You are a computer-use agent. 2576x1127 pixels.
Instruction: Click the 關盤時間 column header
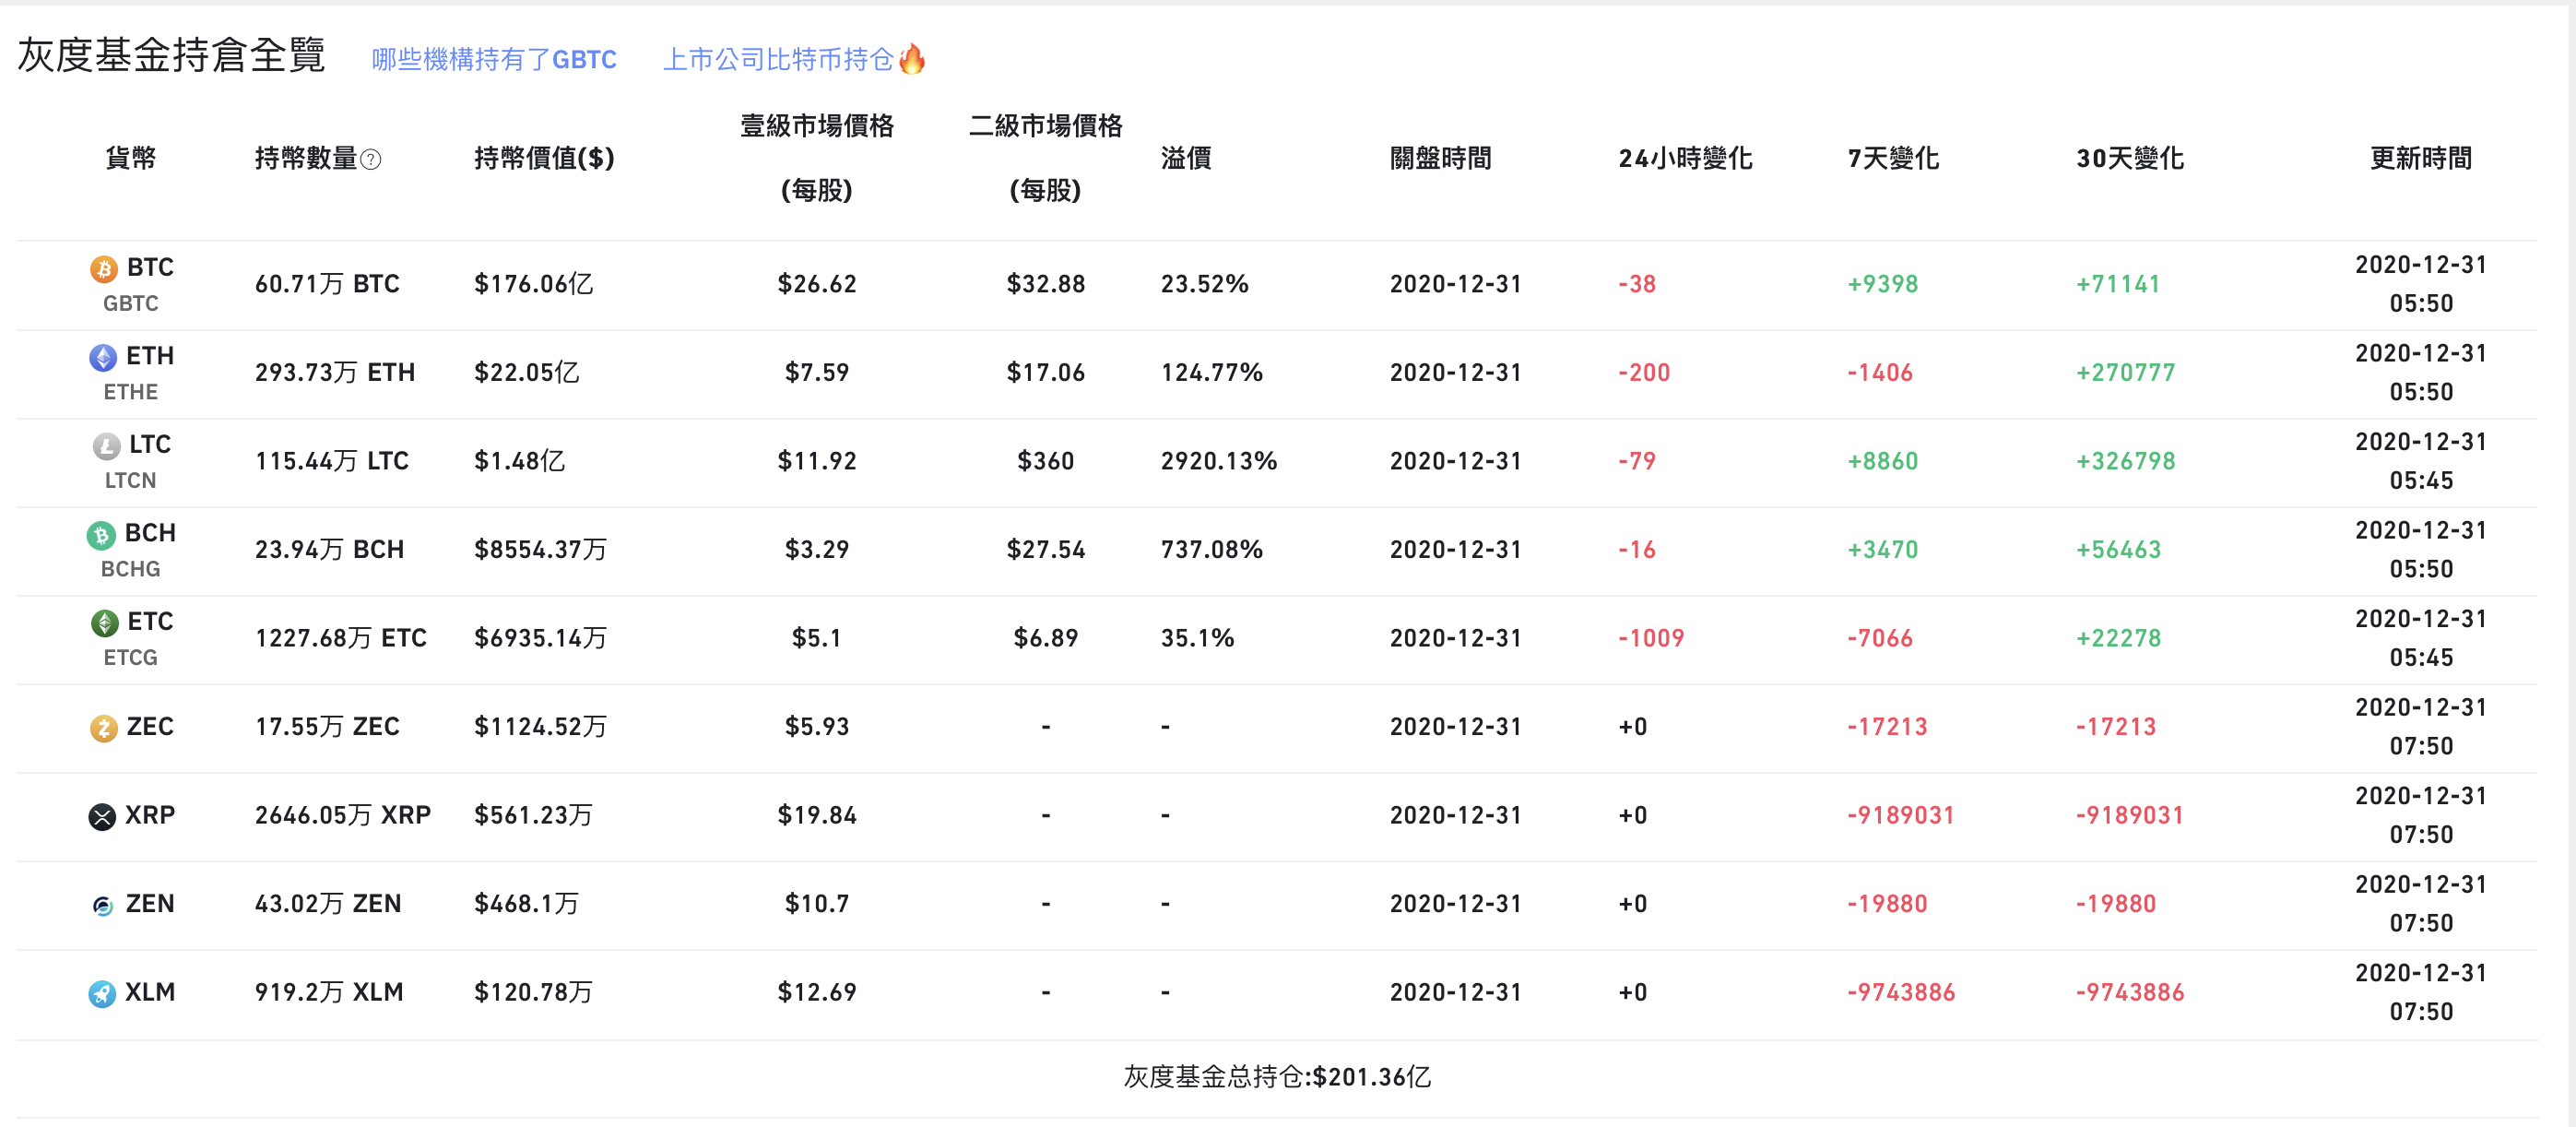(x=1441, y=158)
